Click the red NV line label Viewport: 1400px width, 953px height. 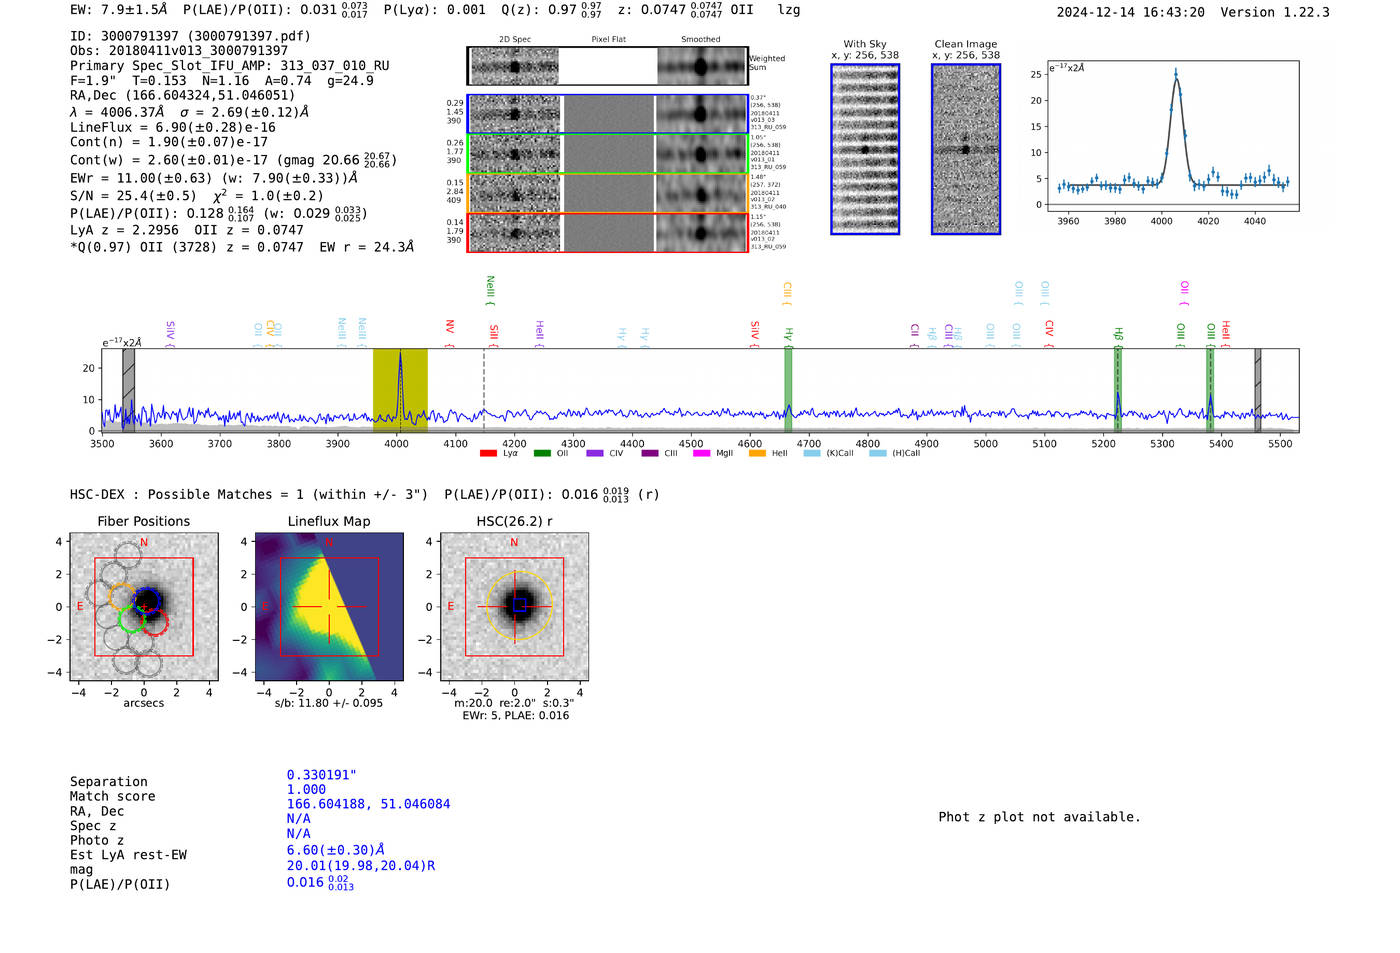coord(450,333)
